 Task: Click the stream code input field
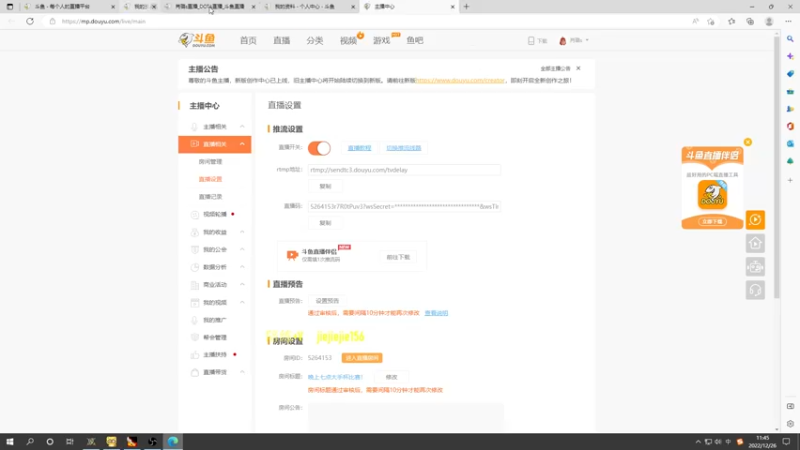point(404,207)
